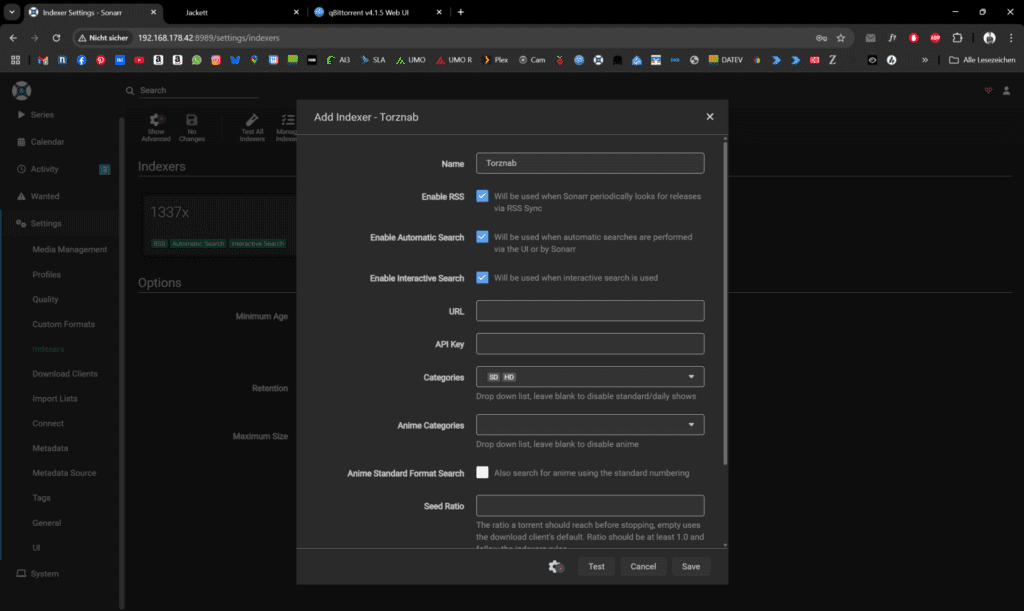1024x611 pixels.
Task: Focus the URL input field
Action: (590, 311)
